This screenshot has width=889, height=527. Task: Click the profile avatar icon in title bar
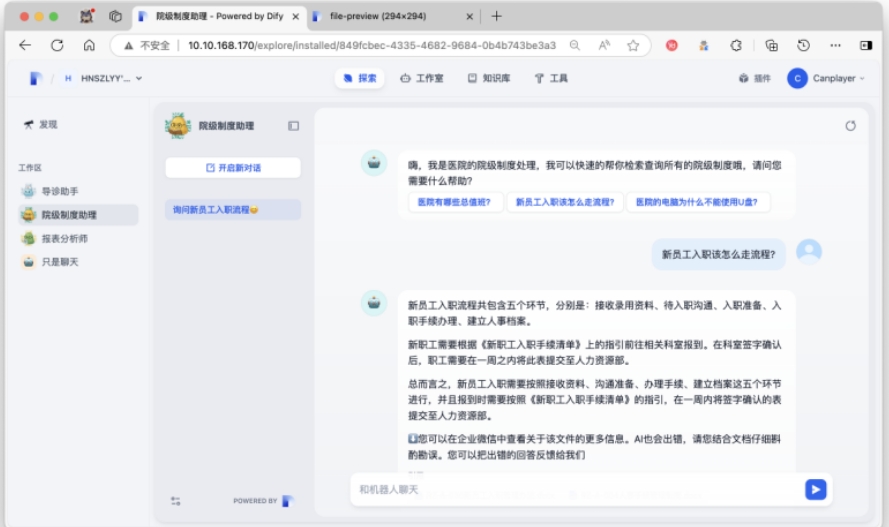pyautogui.click(x=87, y=16)
